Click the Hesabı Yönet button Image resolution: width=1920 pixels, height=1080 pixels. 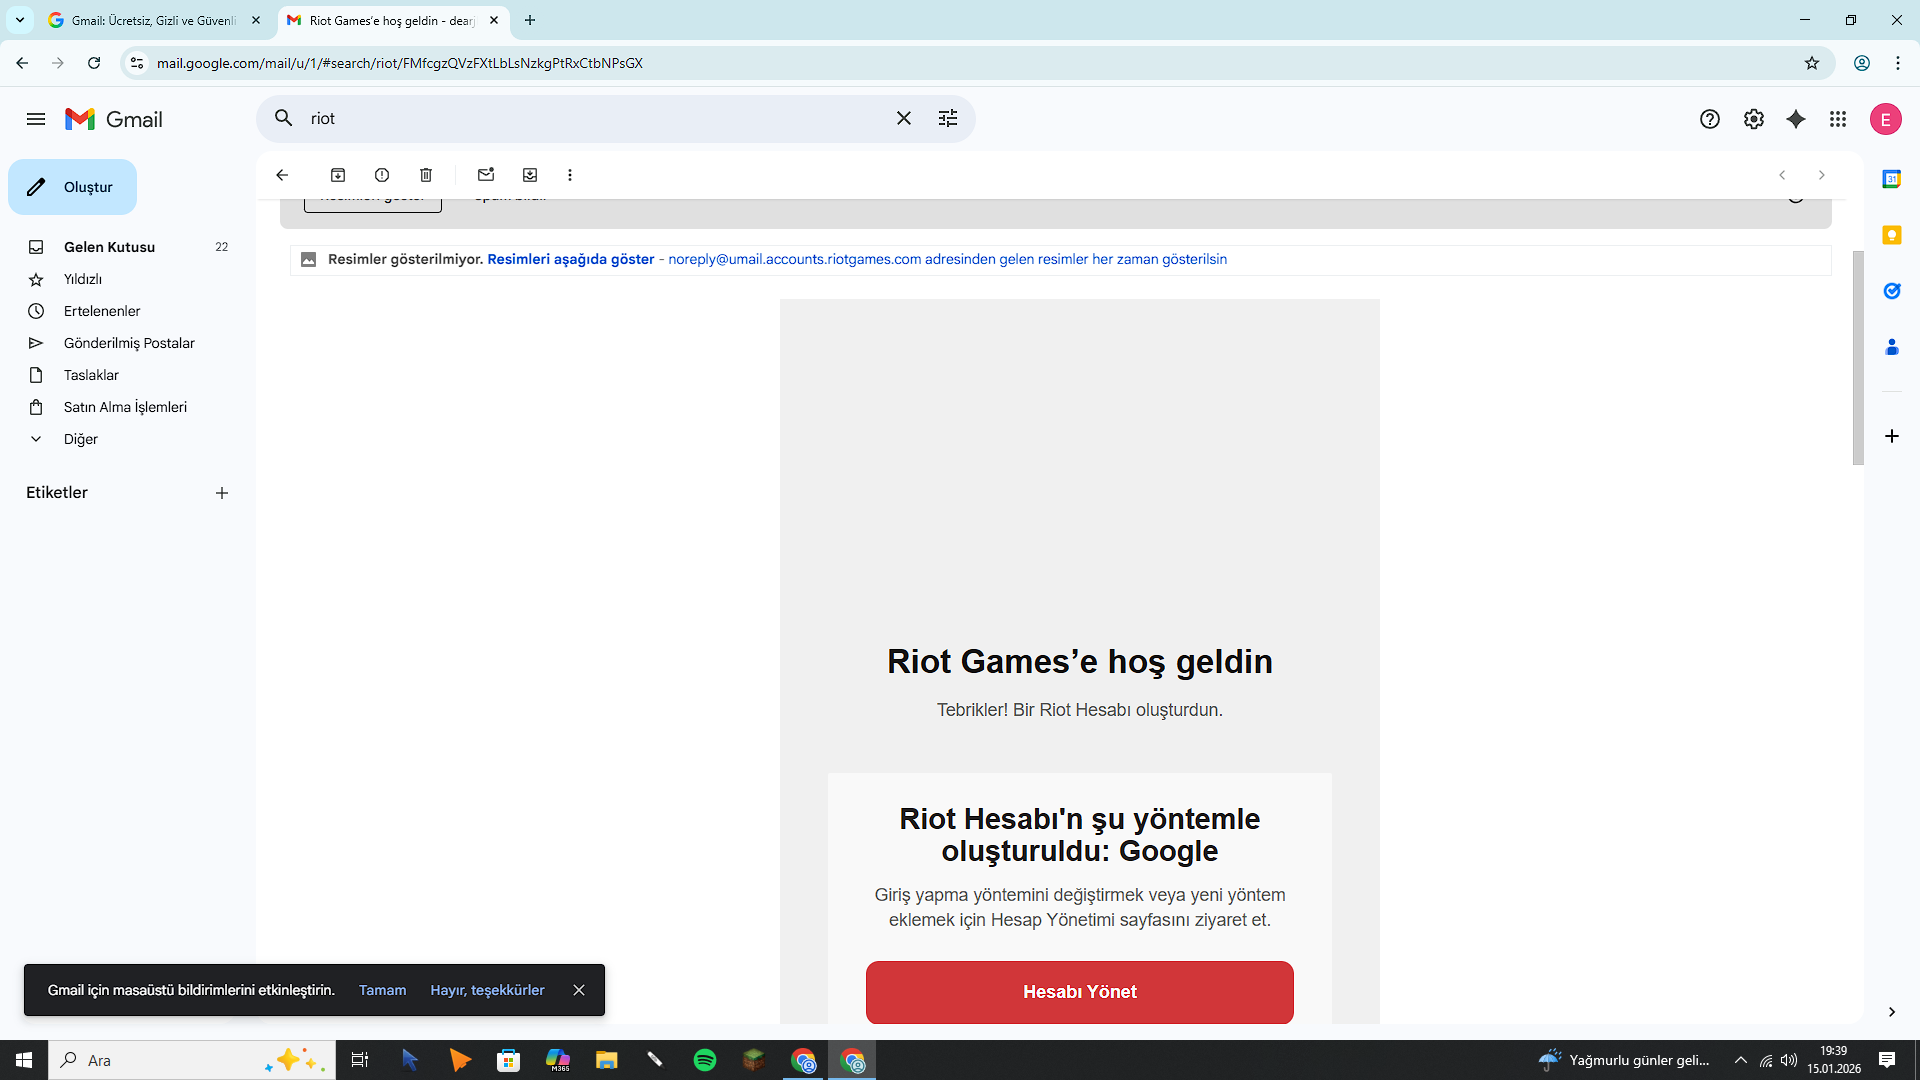[x=1080, y=992]
